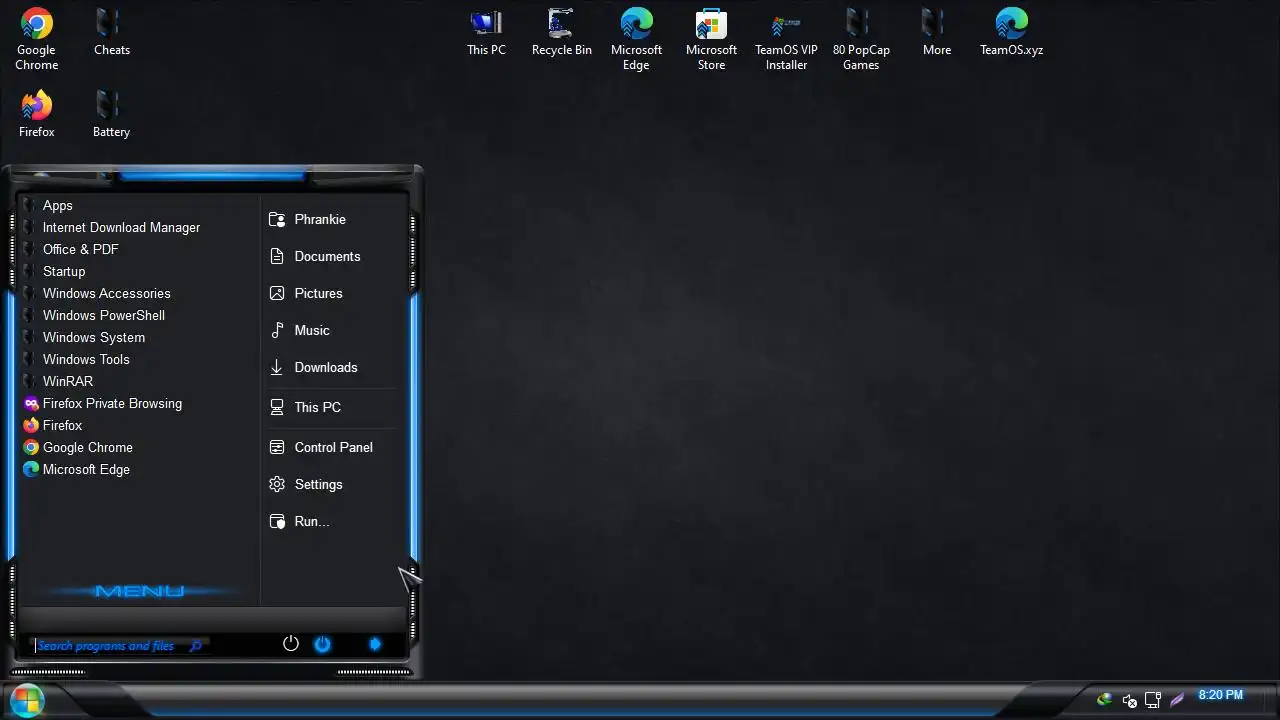Click the 8:20 PM taskbar clock
The width and height of the screenshot is (1280, 720).
tap(1220, 695)
